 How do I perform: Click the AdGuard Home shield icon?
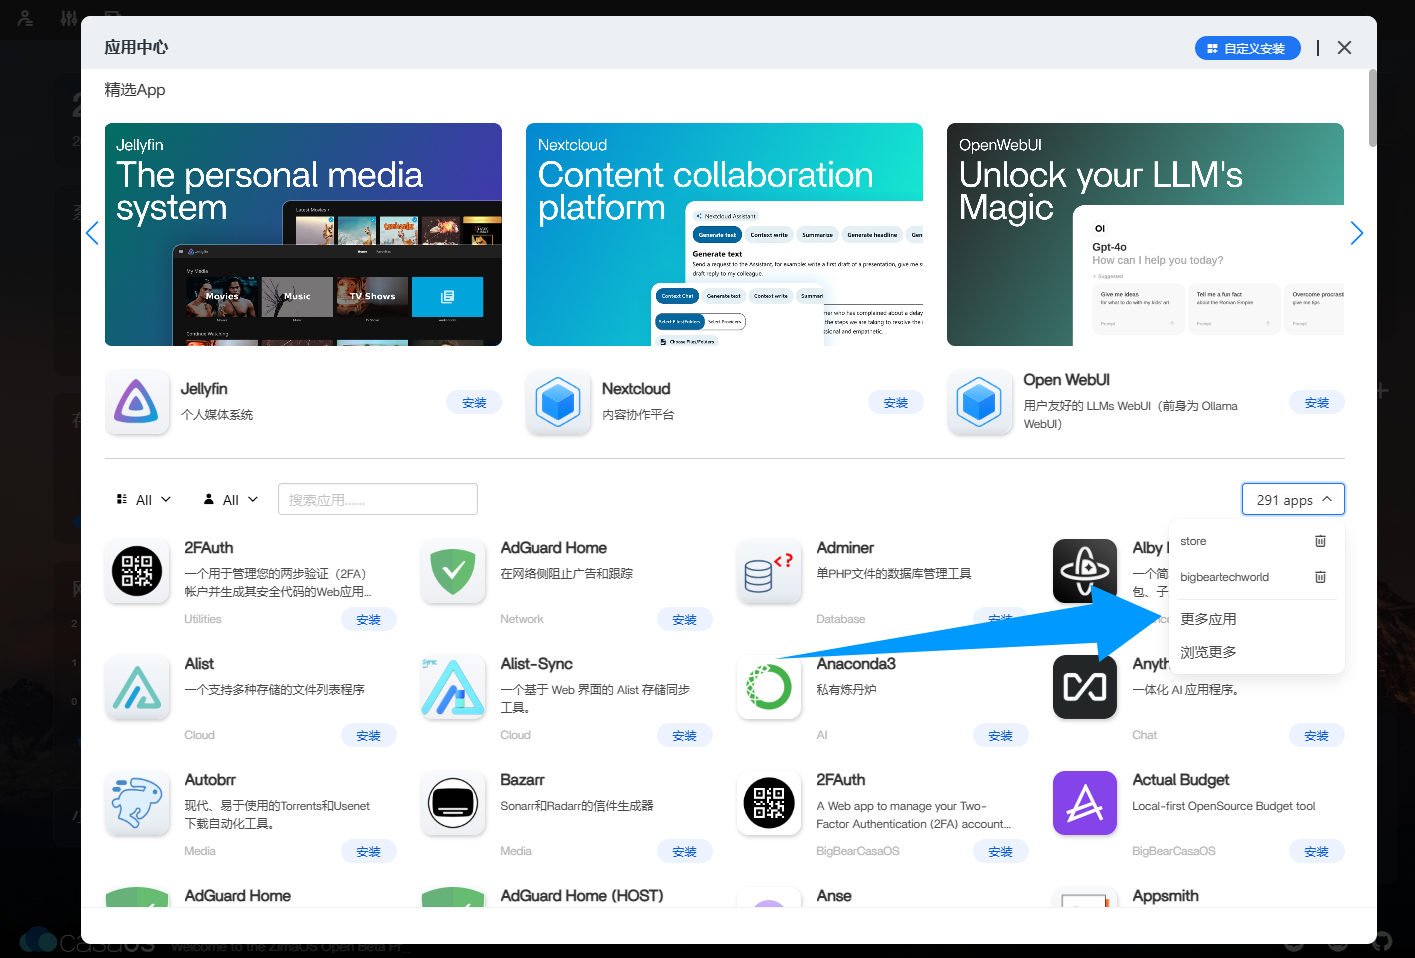[453, 571]
